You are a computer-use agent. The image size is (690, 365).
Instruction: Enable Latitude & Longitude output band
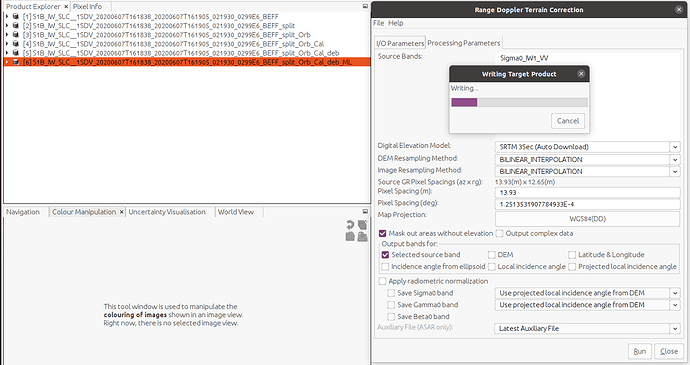coord(572,254)
